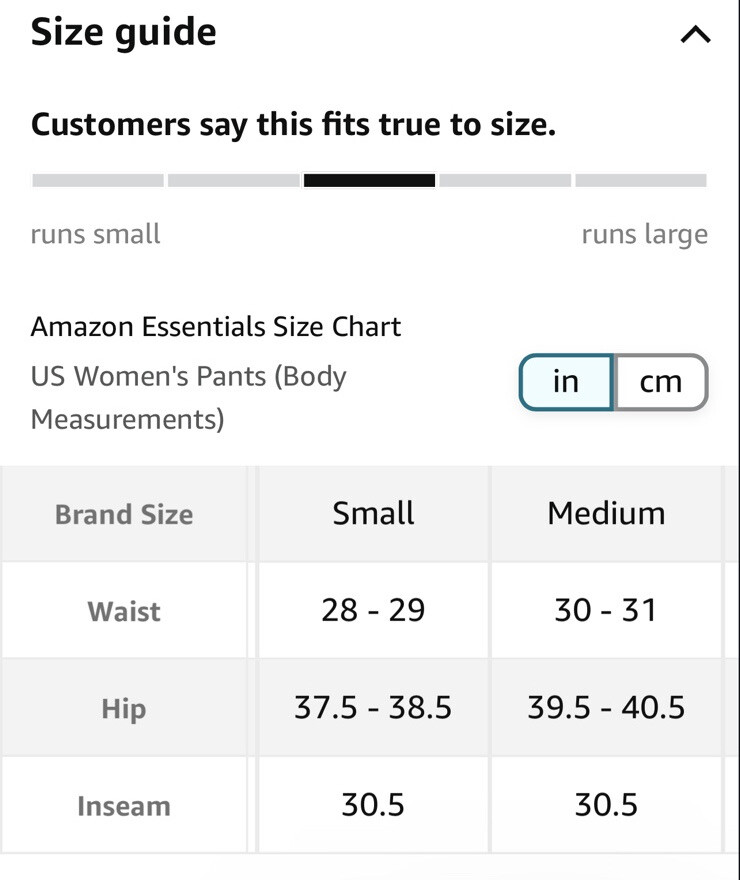Click the first fit scale segment

click(x=98, y=181)
